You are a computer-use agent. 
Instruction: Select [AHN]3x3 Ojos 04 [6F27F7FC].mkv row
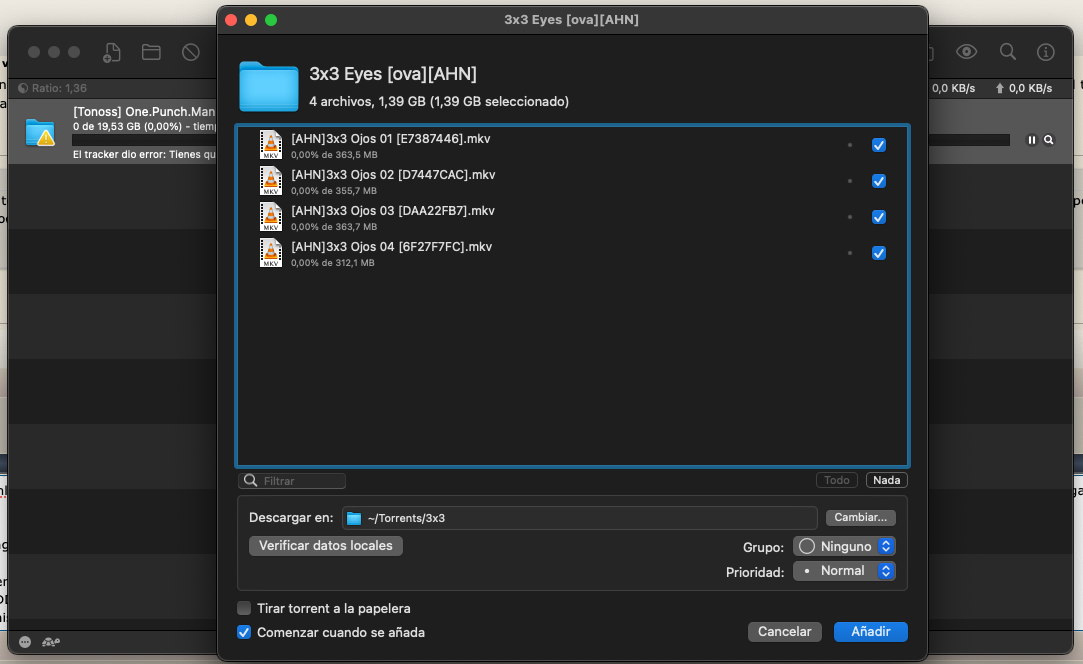point(572,253)
